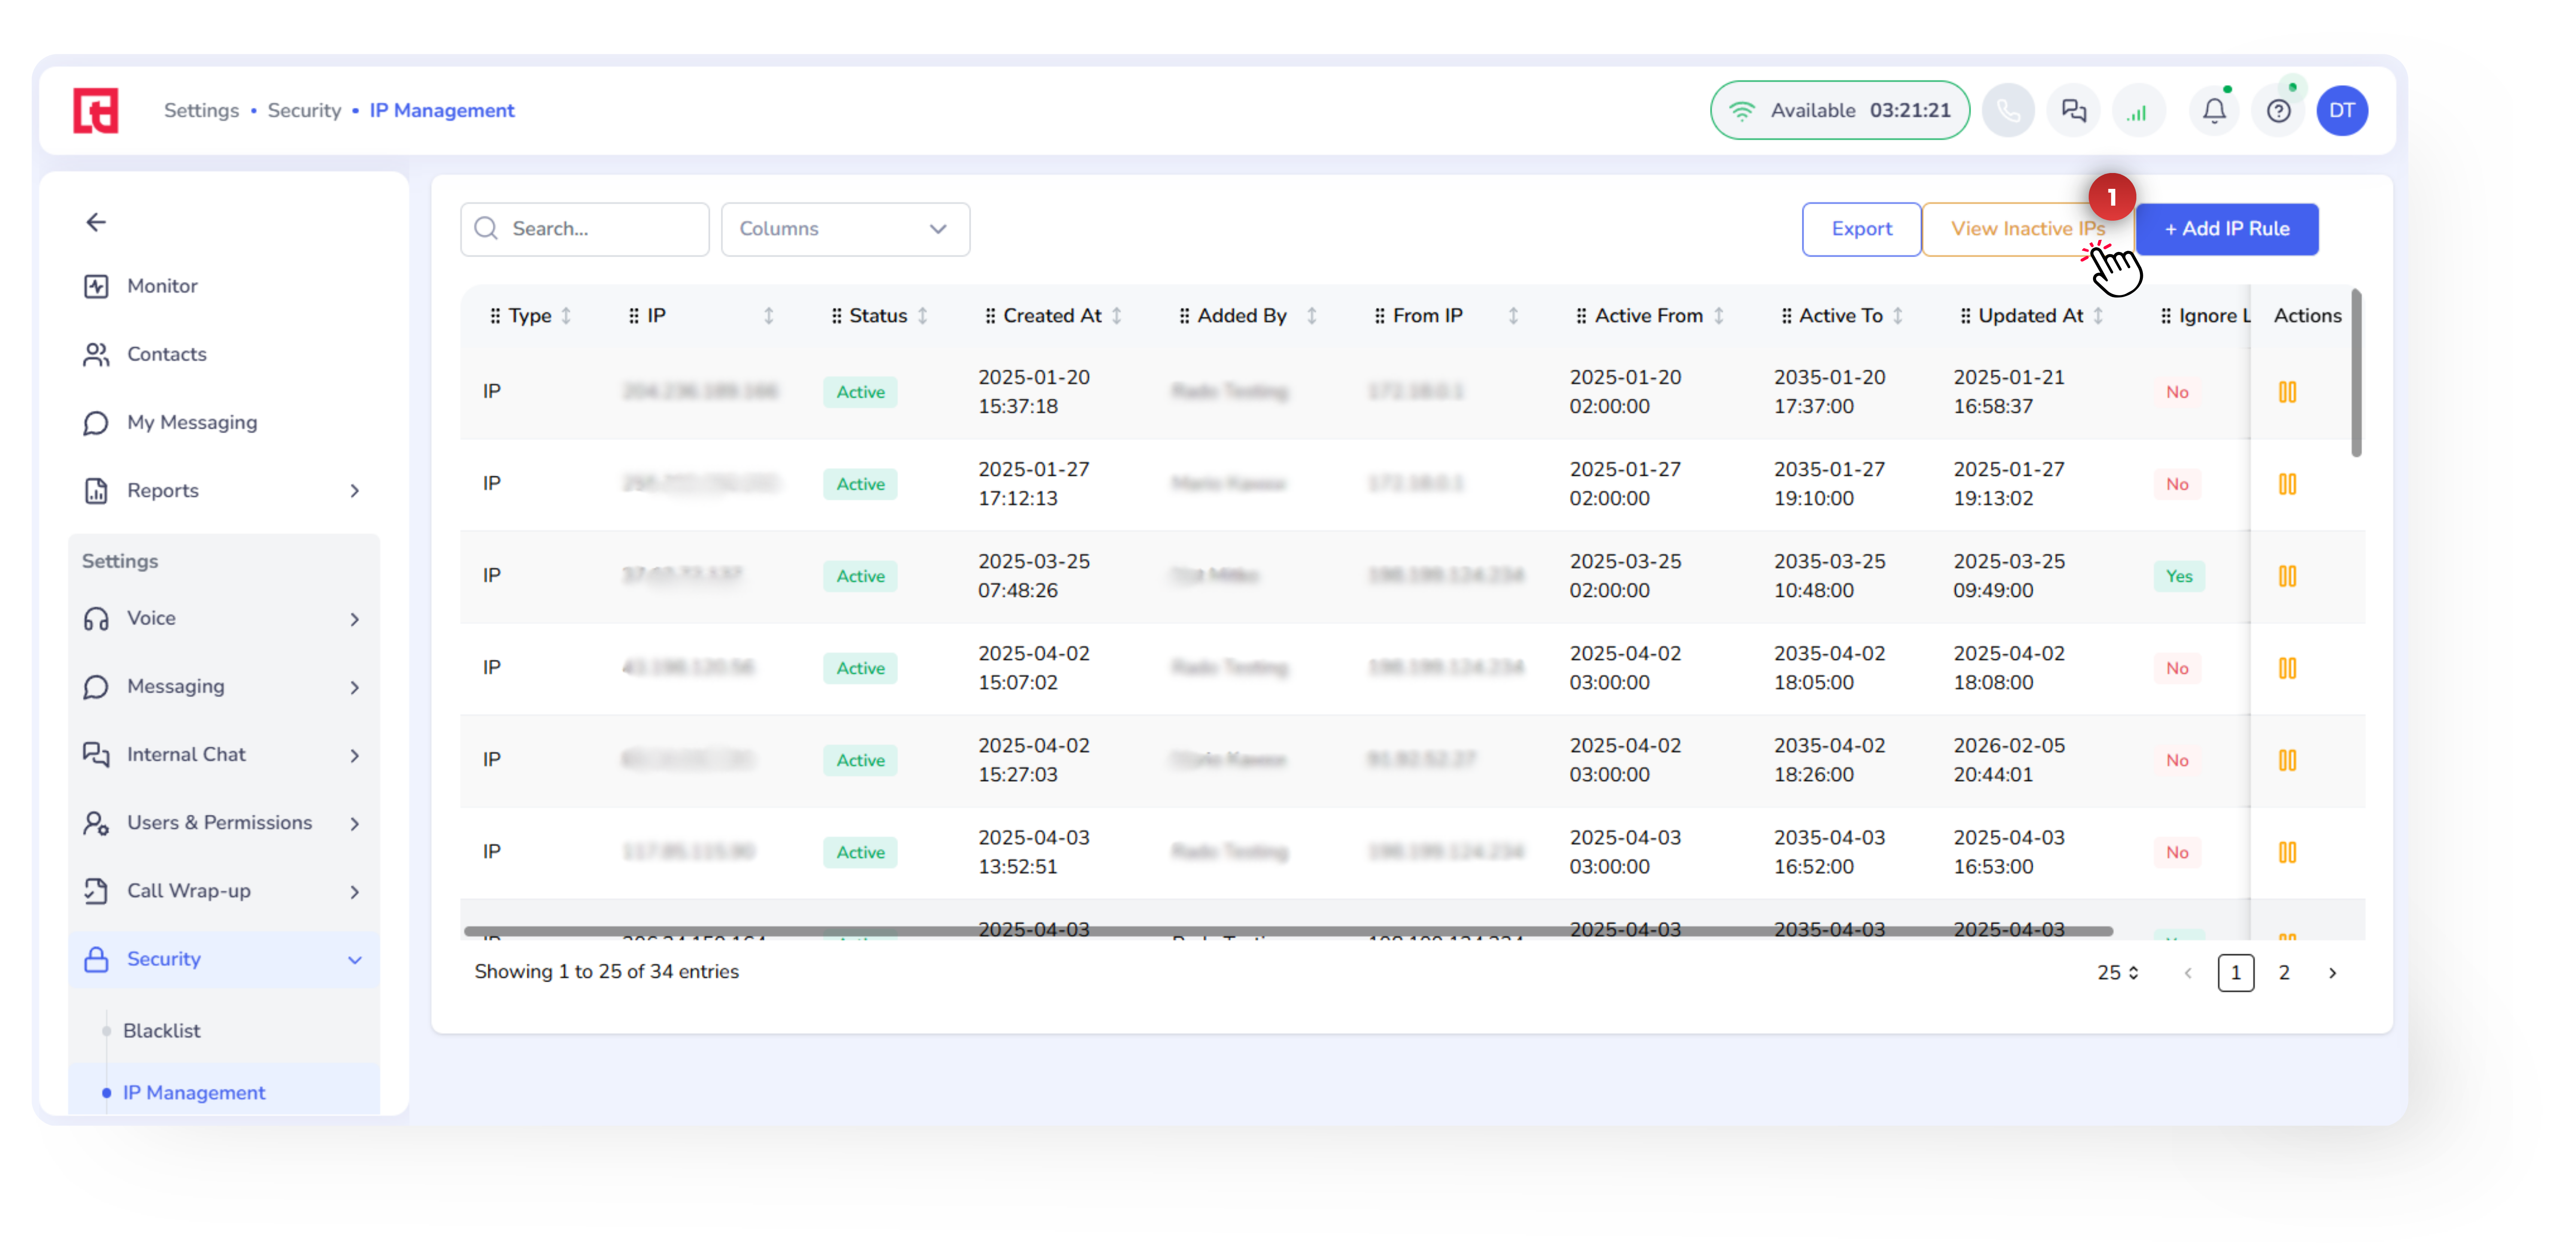Click the notification bell icon
This screenshot has height=1245, width=2576.
tap(2213, 111)
